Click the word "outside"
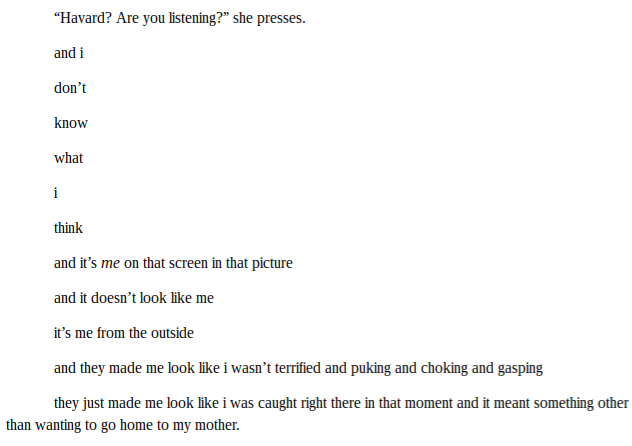Image resolution: width=632 pixels, height=446 pixels. [x=172, y=333]
